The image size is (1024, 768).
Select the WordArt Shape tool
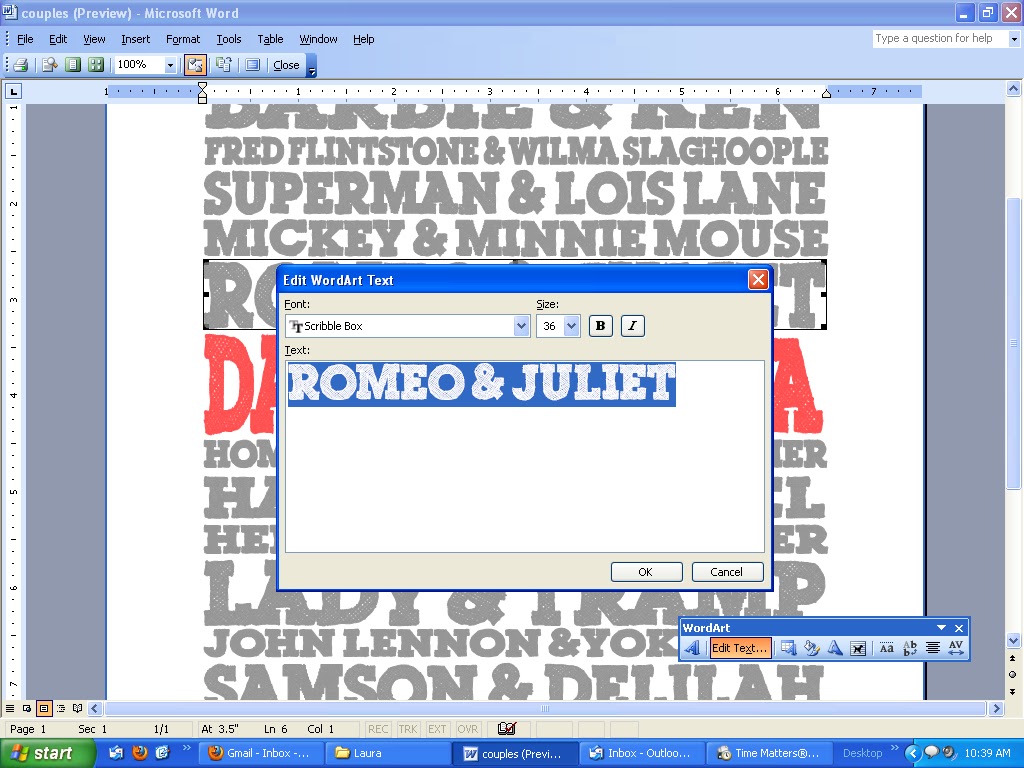point(836,648)
